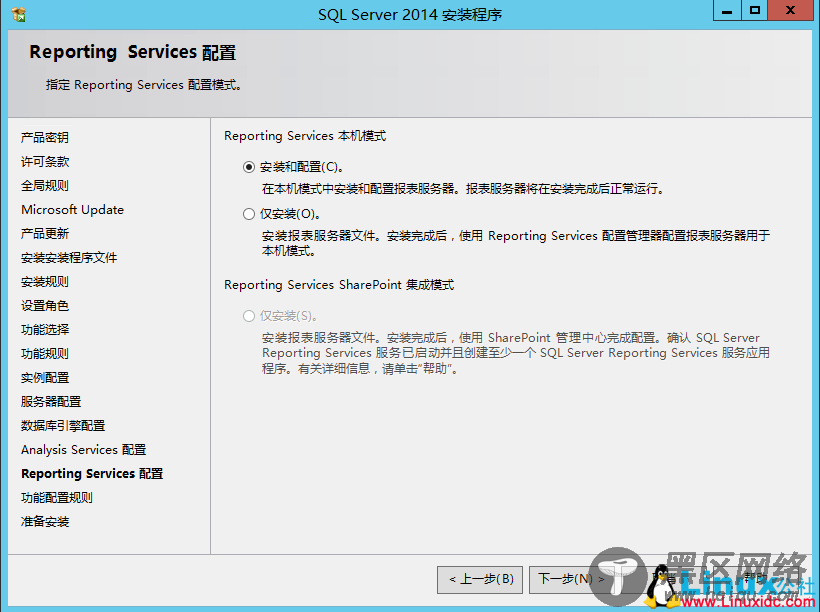
Task: Click the Reporting Services SharePoint 集成模式 heading
Action: pos(339,285)
